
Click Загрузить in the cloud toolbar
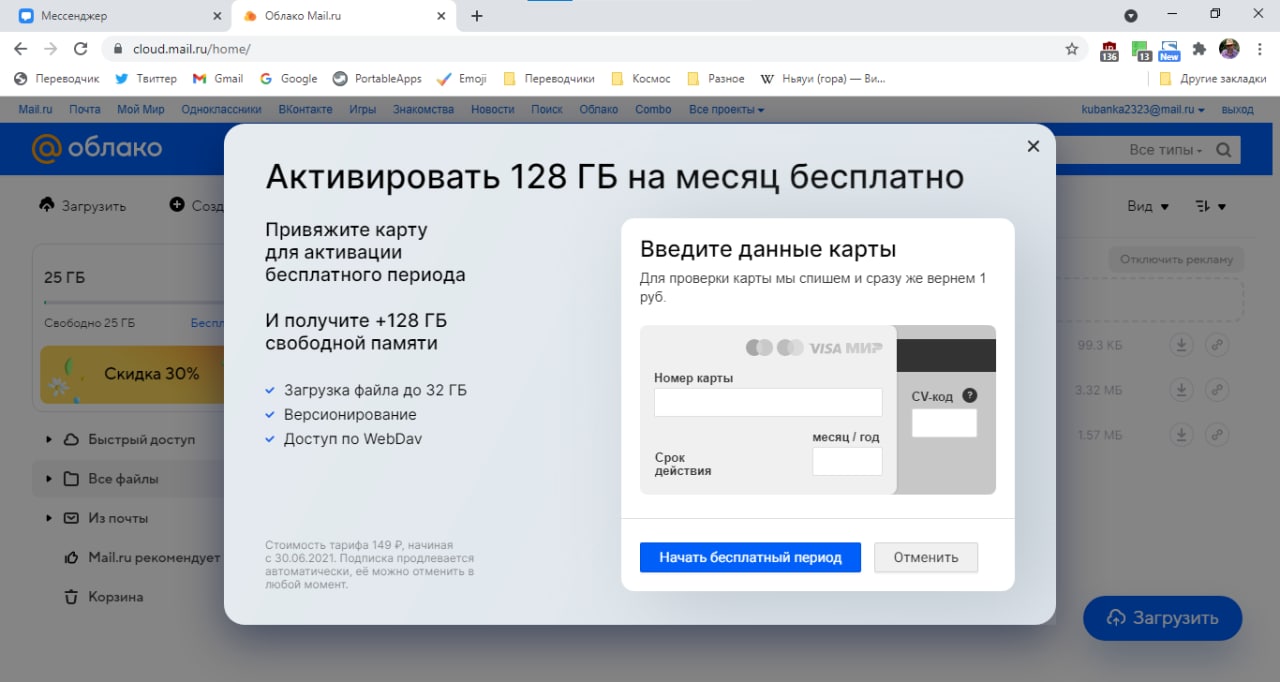pos(83,205)
